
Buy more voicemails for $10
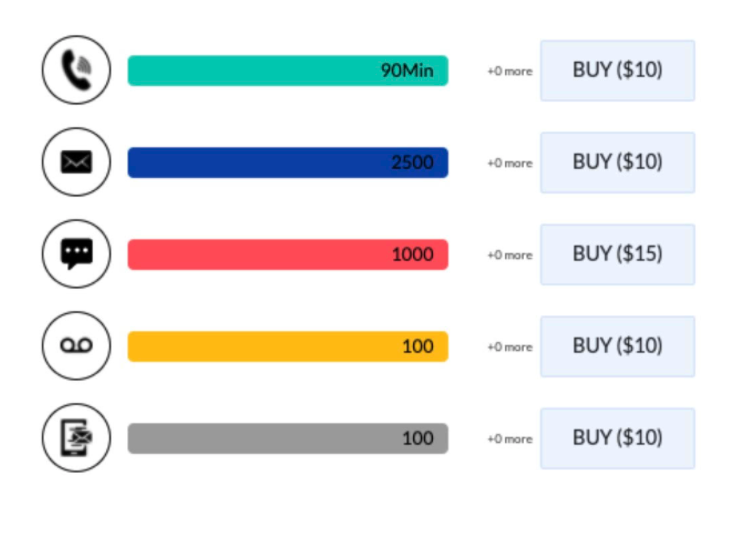[x=617, y=346]
